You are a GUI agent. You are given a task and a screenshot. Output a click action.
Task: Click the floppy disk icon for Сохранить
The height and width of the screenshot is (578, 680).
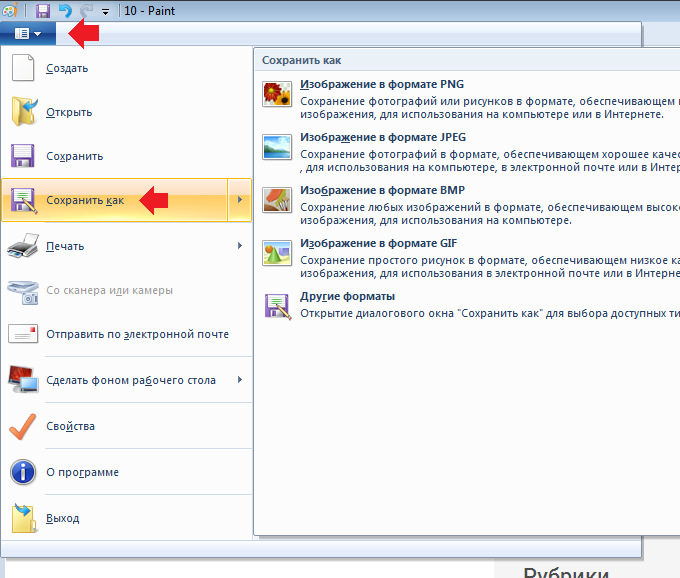[23, 156]
